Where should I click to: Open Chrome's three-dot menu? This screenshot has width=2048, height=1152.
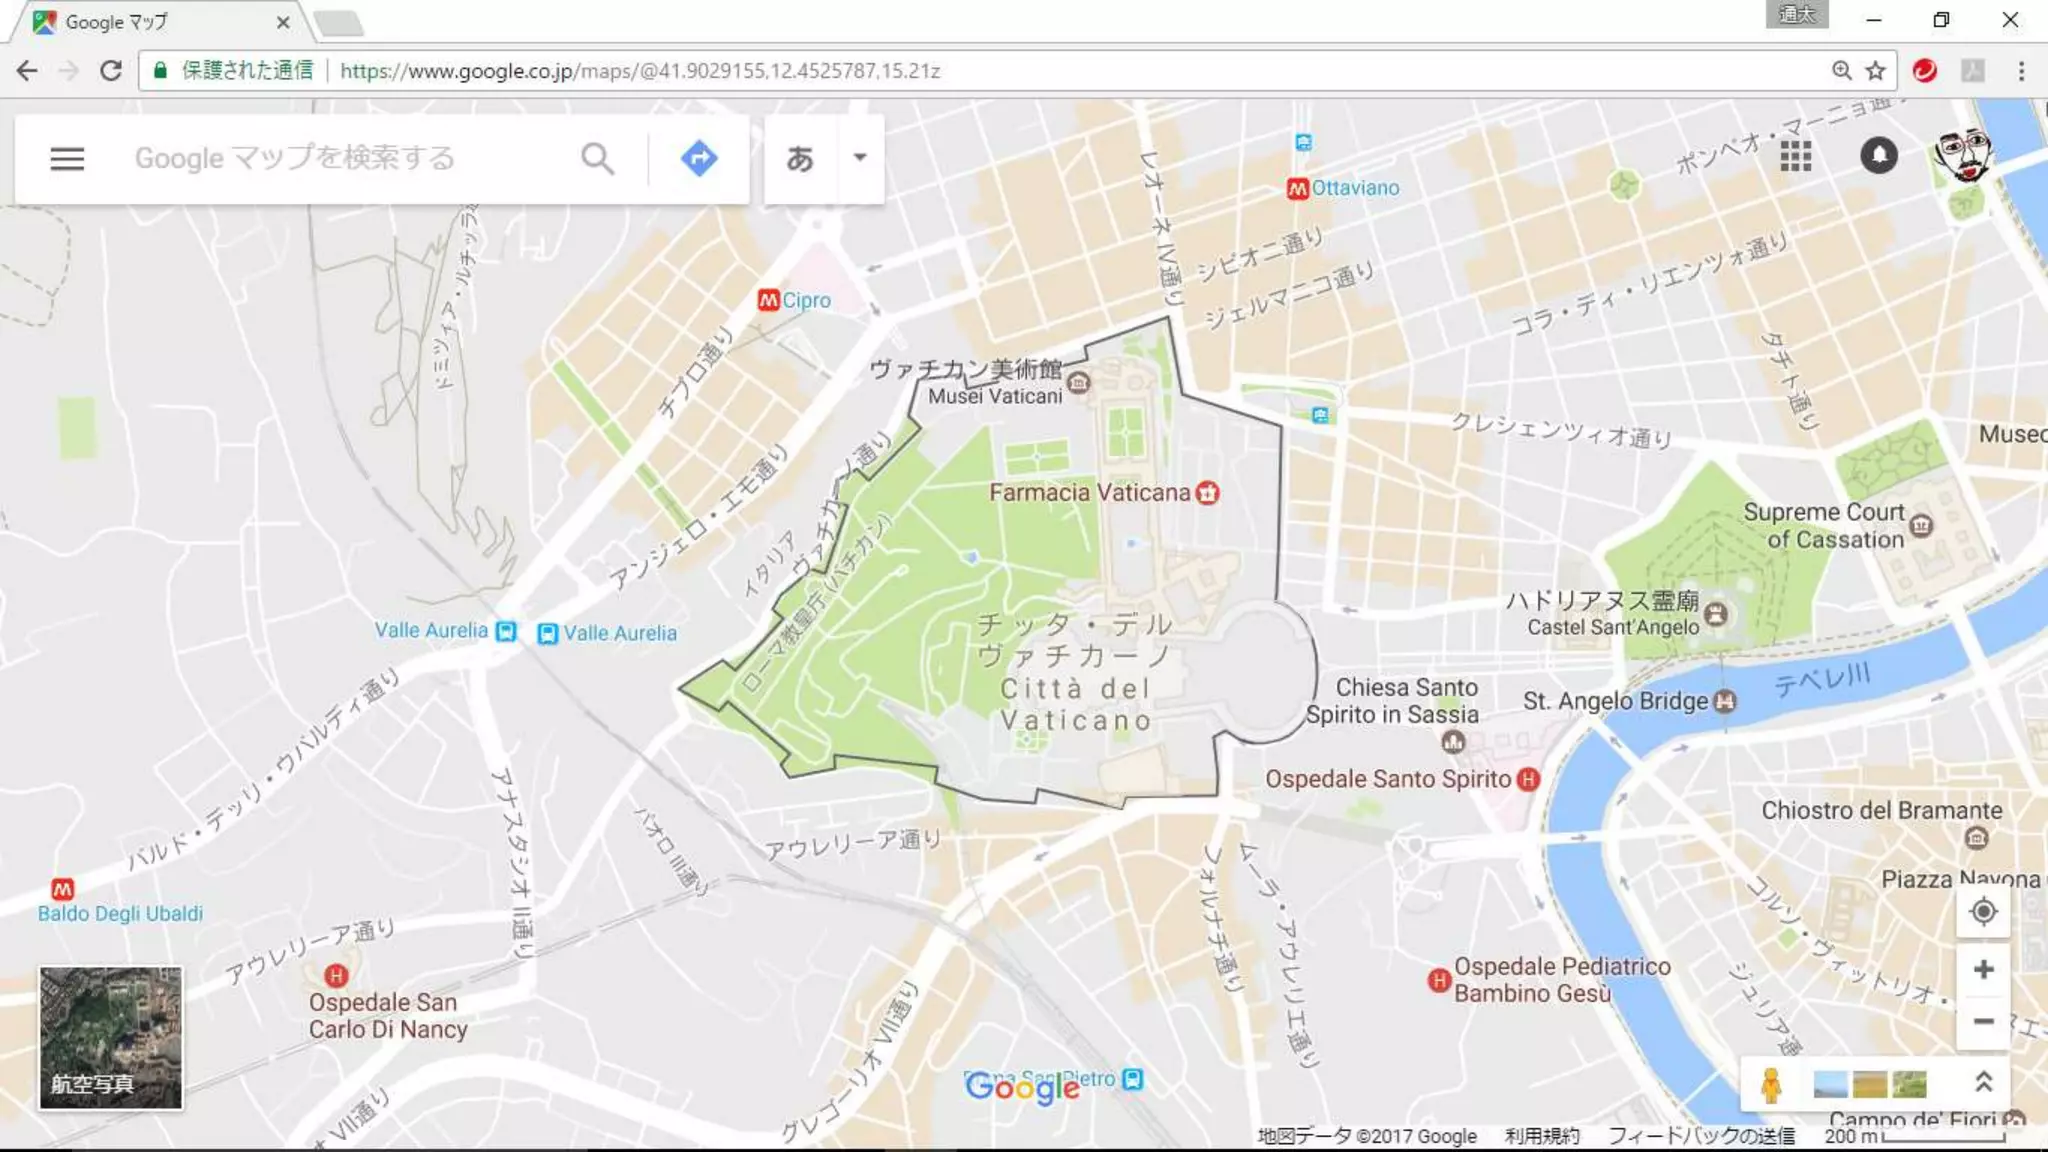[2021, 71]
